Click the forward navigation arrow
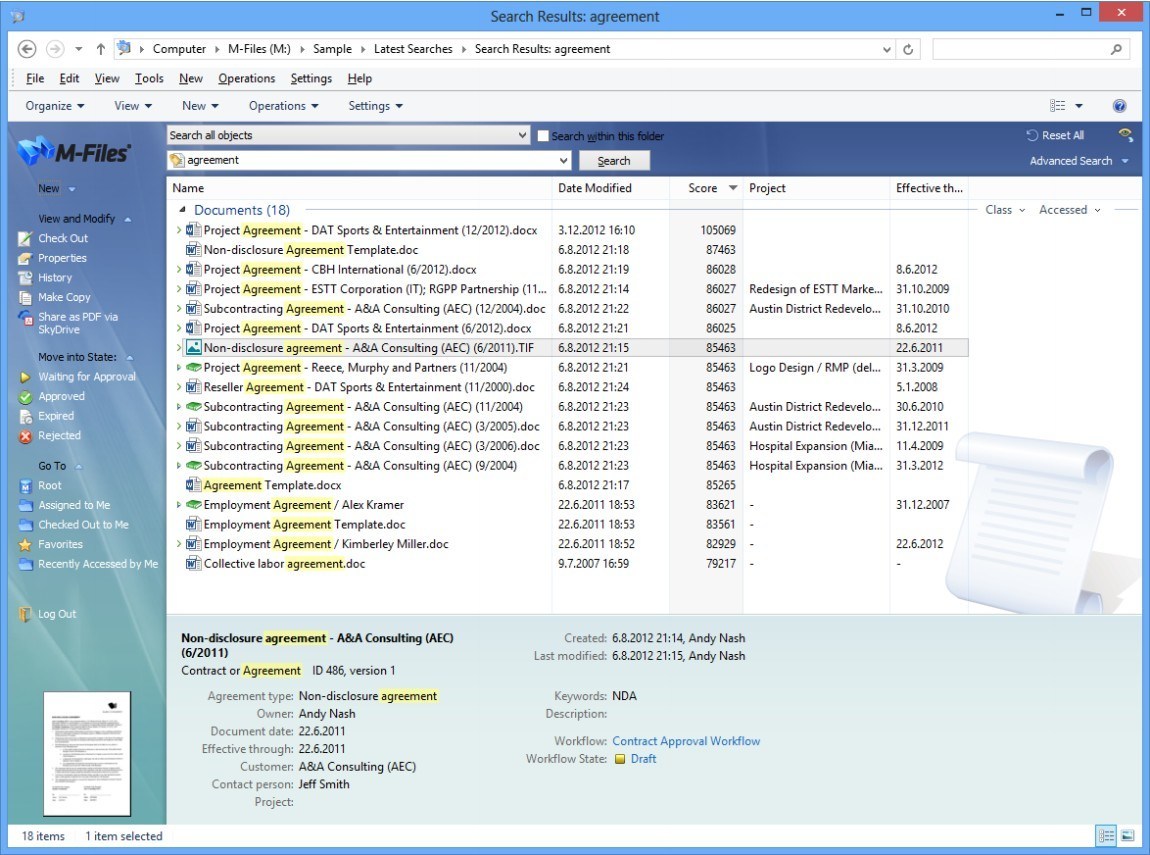 pyautogui.click(x=55, y=49)
